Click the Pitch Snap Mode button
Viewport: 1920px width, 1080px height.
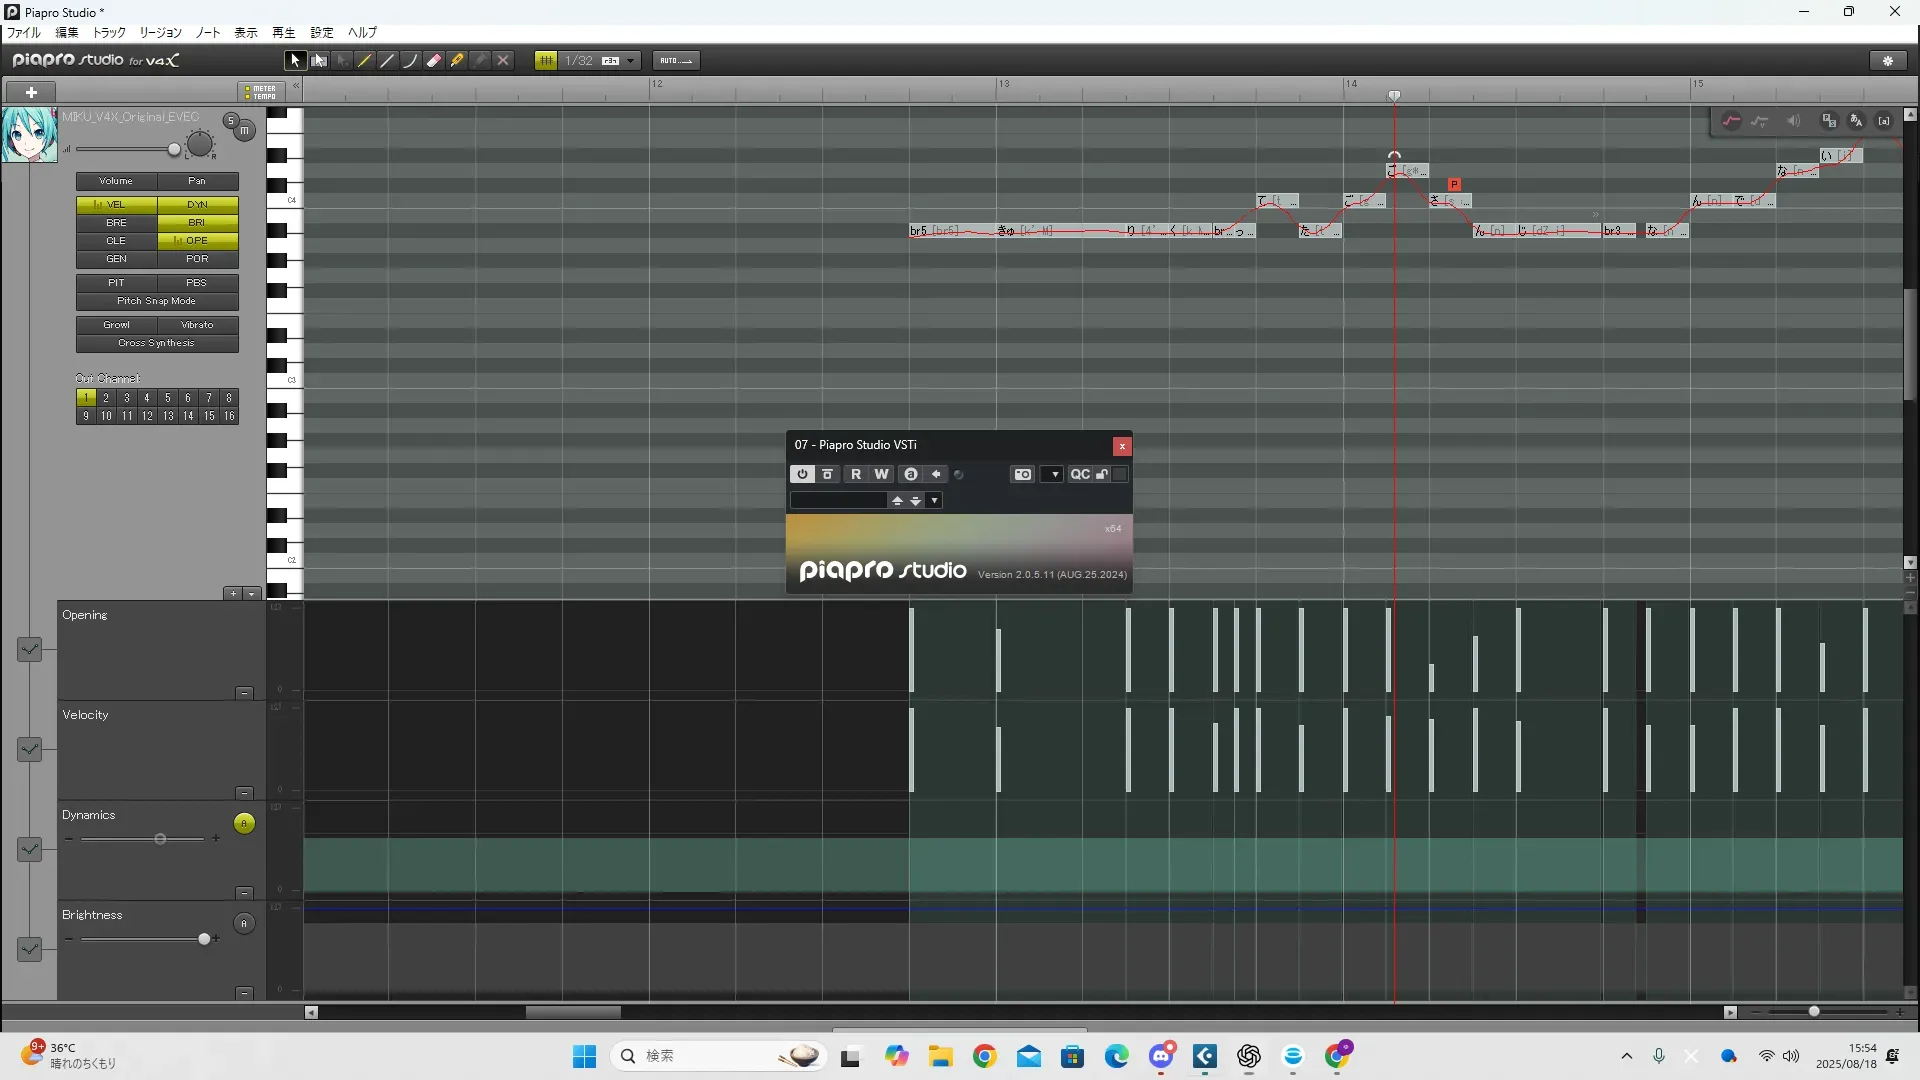pyautogui.click(x=157, y=301)
